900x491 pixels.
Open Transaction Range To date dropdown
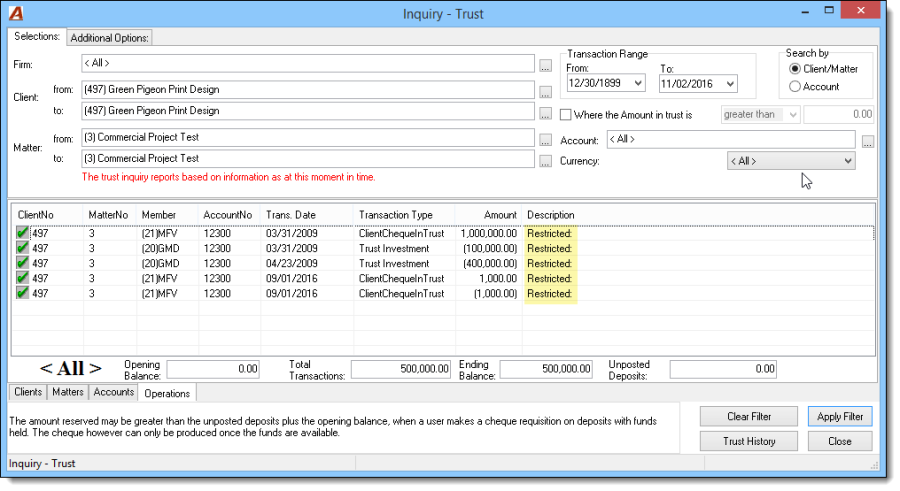point(730,84)
